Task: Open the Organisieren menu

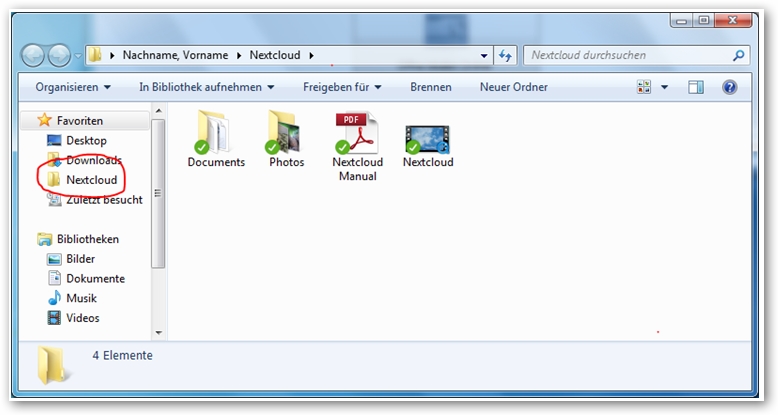Action: pyautogui.click(x=72, y=87)
